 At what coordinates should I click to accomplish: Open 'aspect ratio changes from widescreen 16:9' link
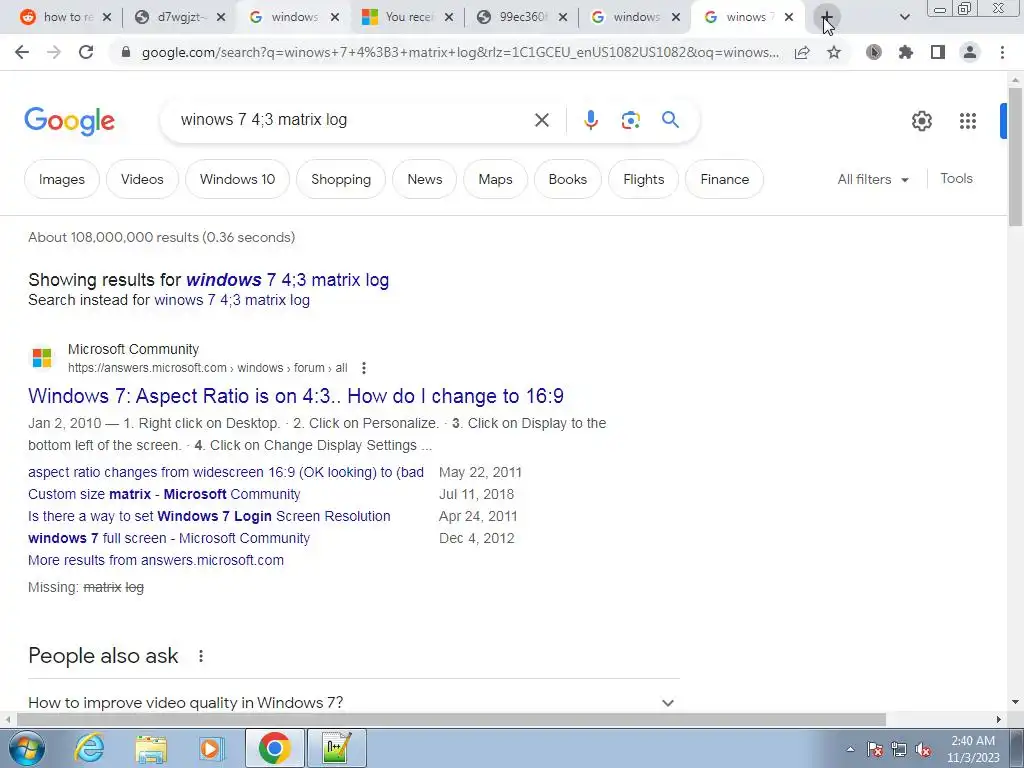[x=226, y=473]
